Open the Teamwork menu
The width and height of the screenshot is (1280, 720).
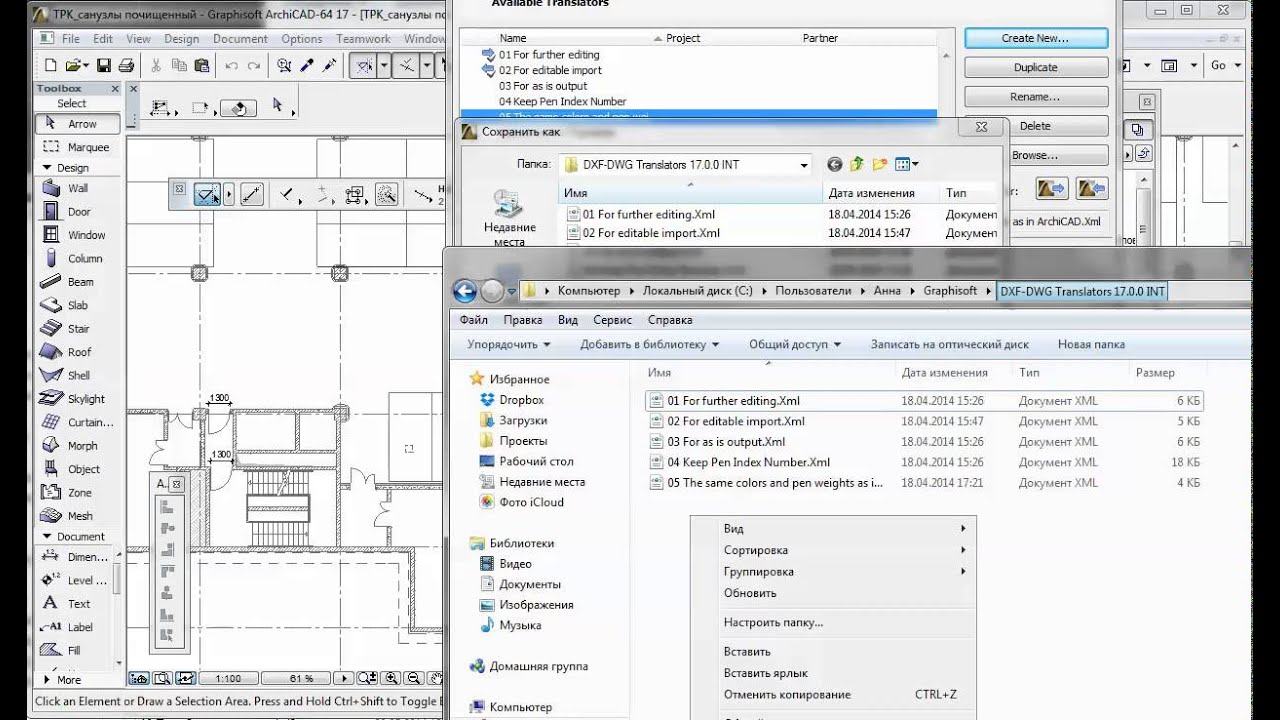pyautogui.click(x=363, y=39)
